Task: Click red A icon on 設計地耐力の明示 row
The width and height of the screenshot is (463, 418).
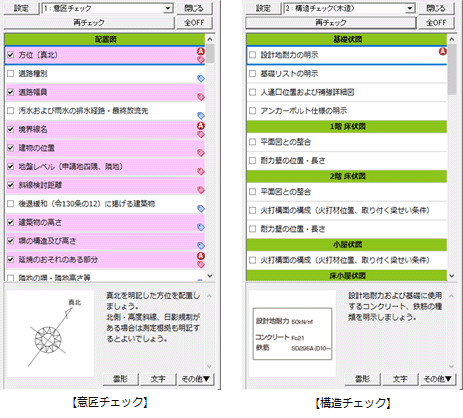Action: 443,51
